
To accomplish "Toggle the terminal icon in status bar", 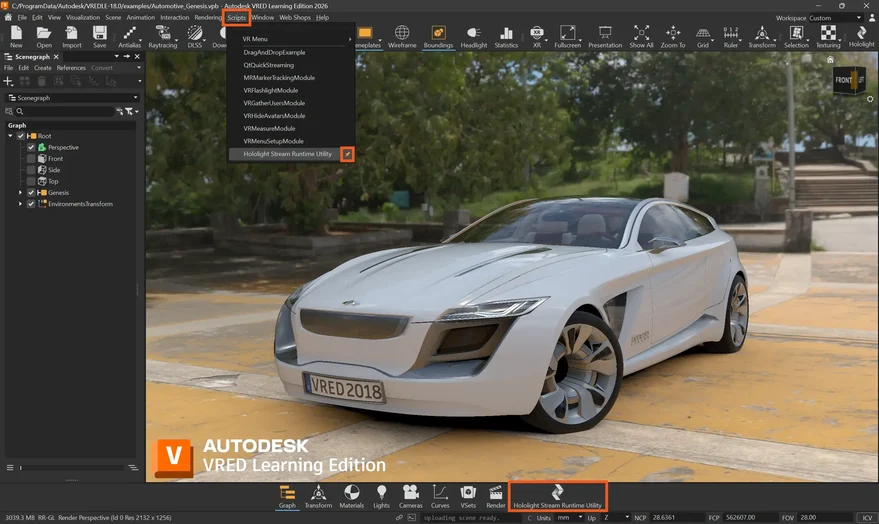I will 411,517.
